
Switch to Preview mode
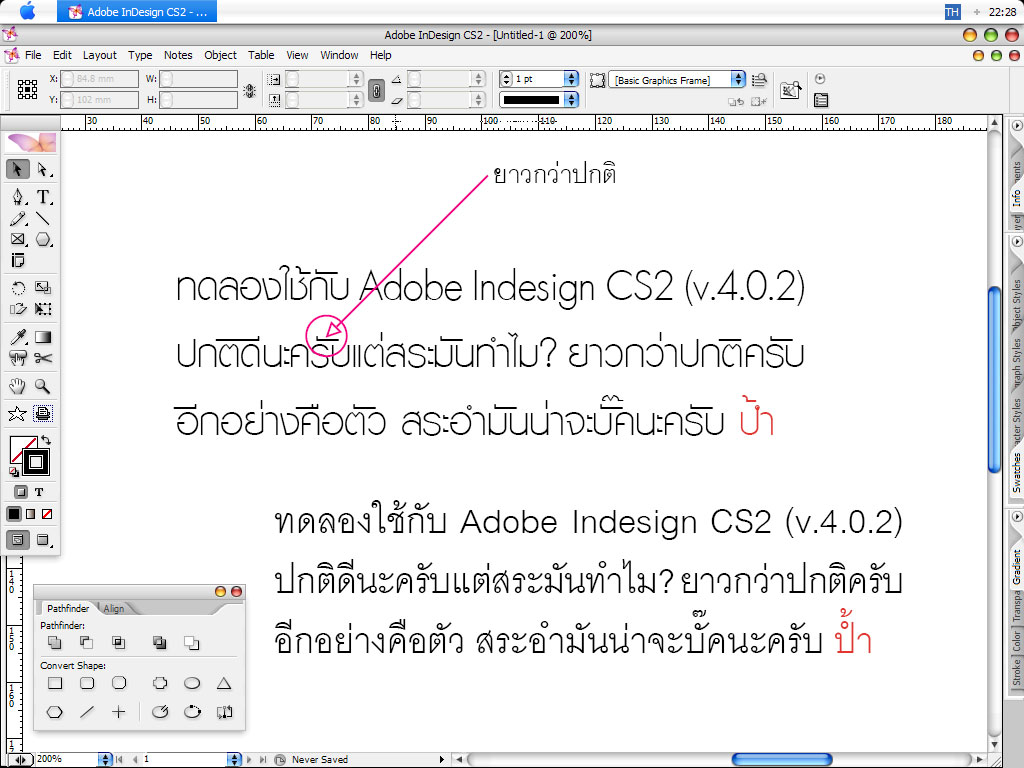[x=43, y=540]
